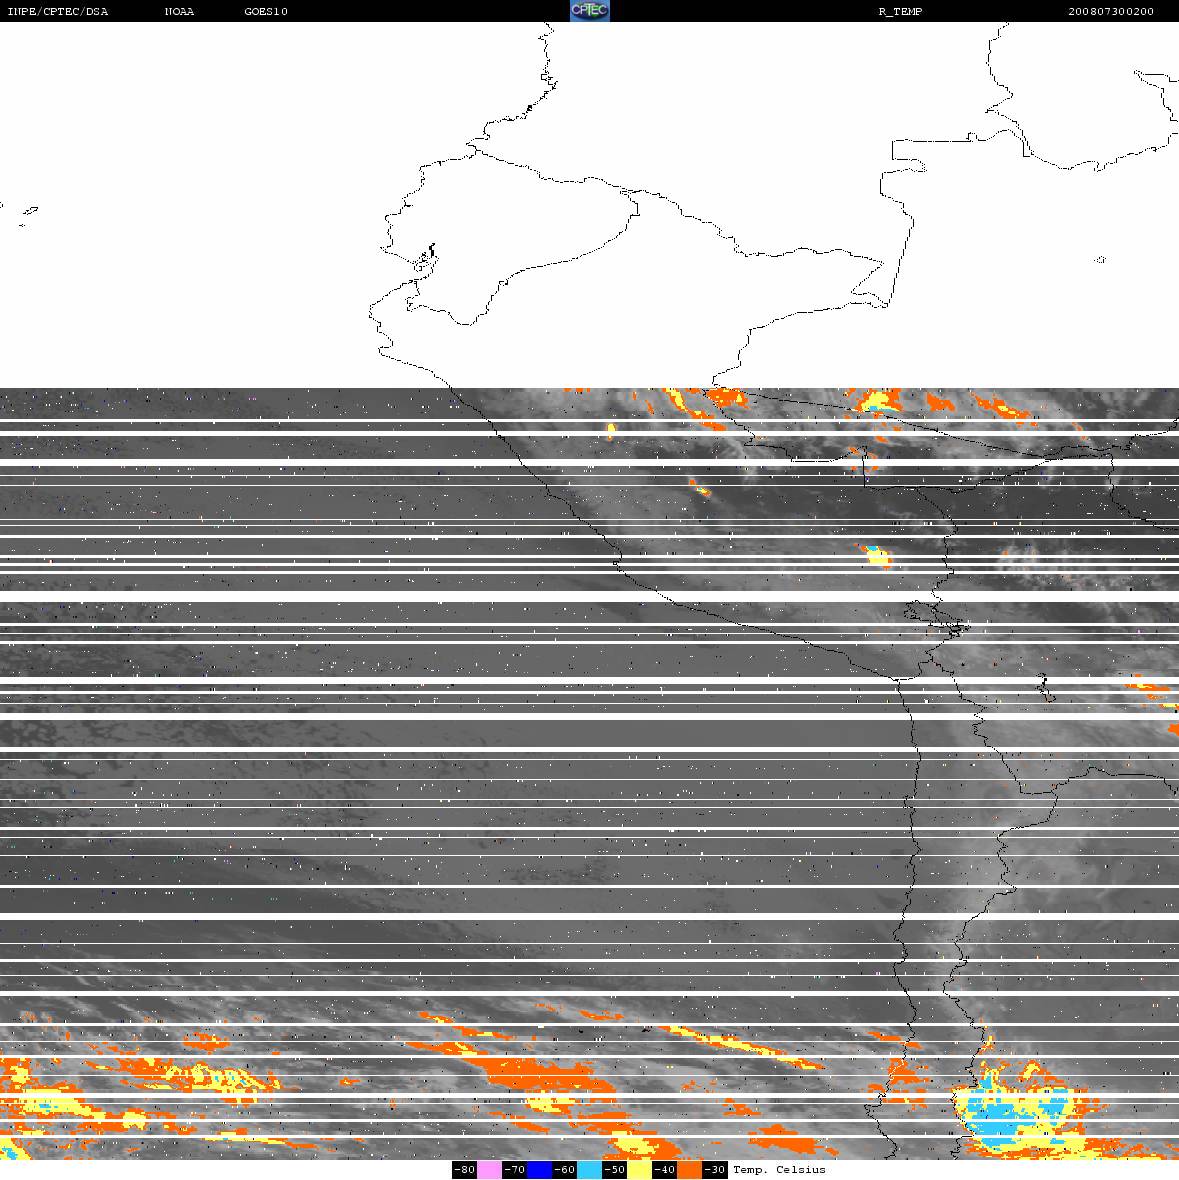Click the 200807300200 timestamp
1179x1180 pixels.
coord(1111,11)
